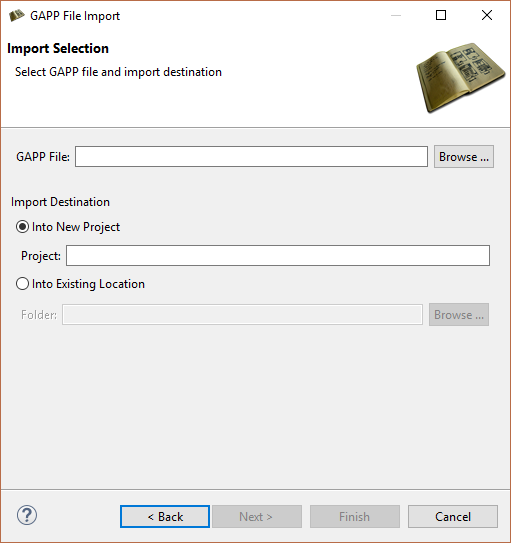Open the dialog help question mark icon
Viewport: 511px width, 543px height.
27,515
